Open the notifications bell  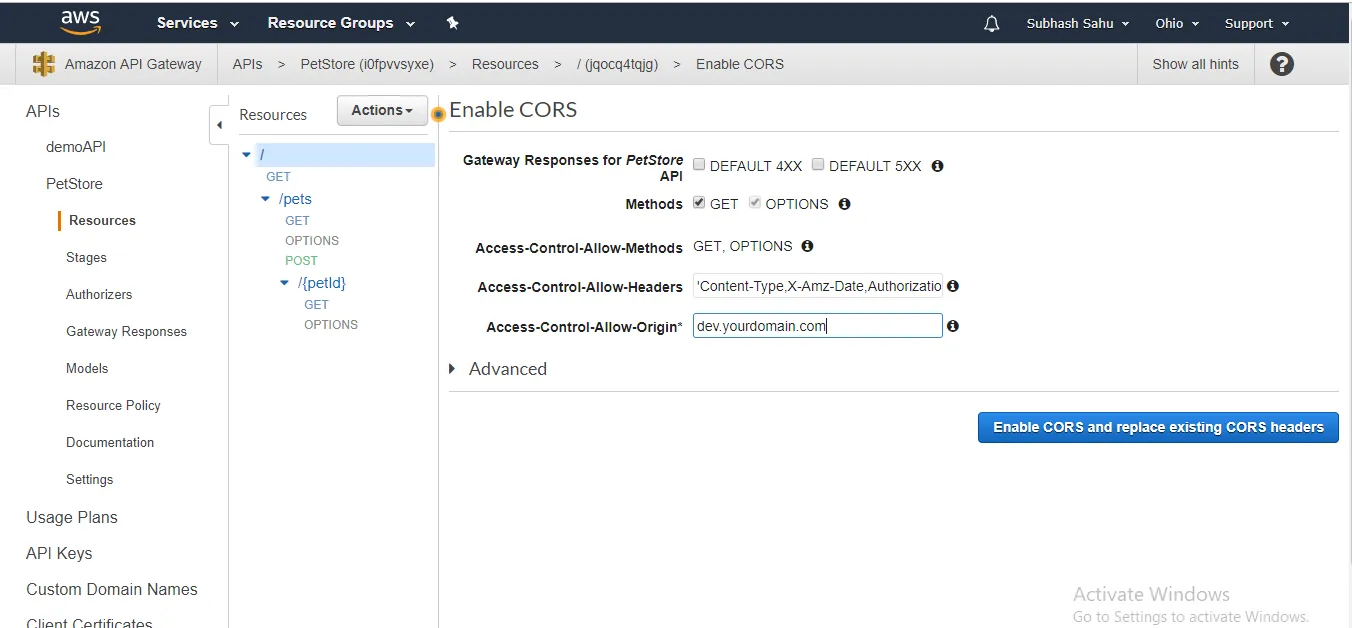(991, 24)
